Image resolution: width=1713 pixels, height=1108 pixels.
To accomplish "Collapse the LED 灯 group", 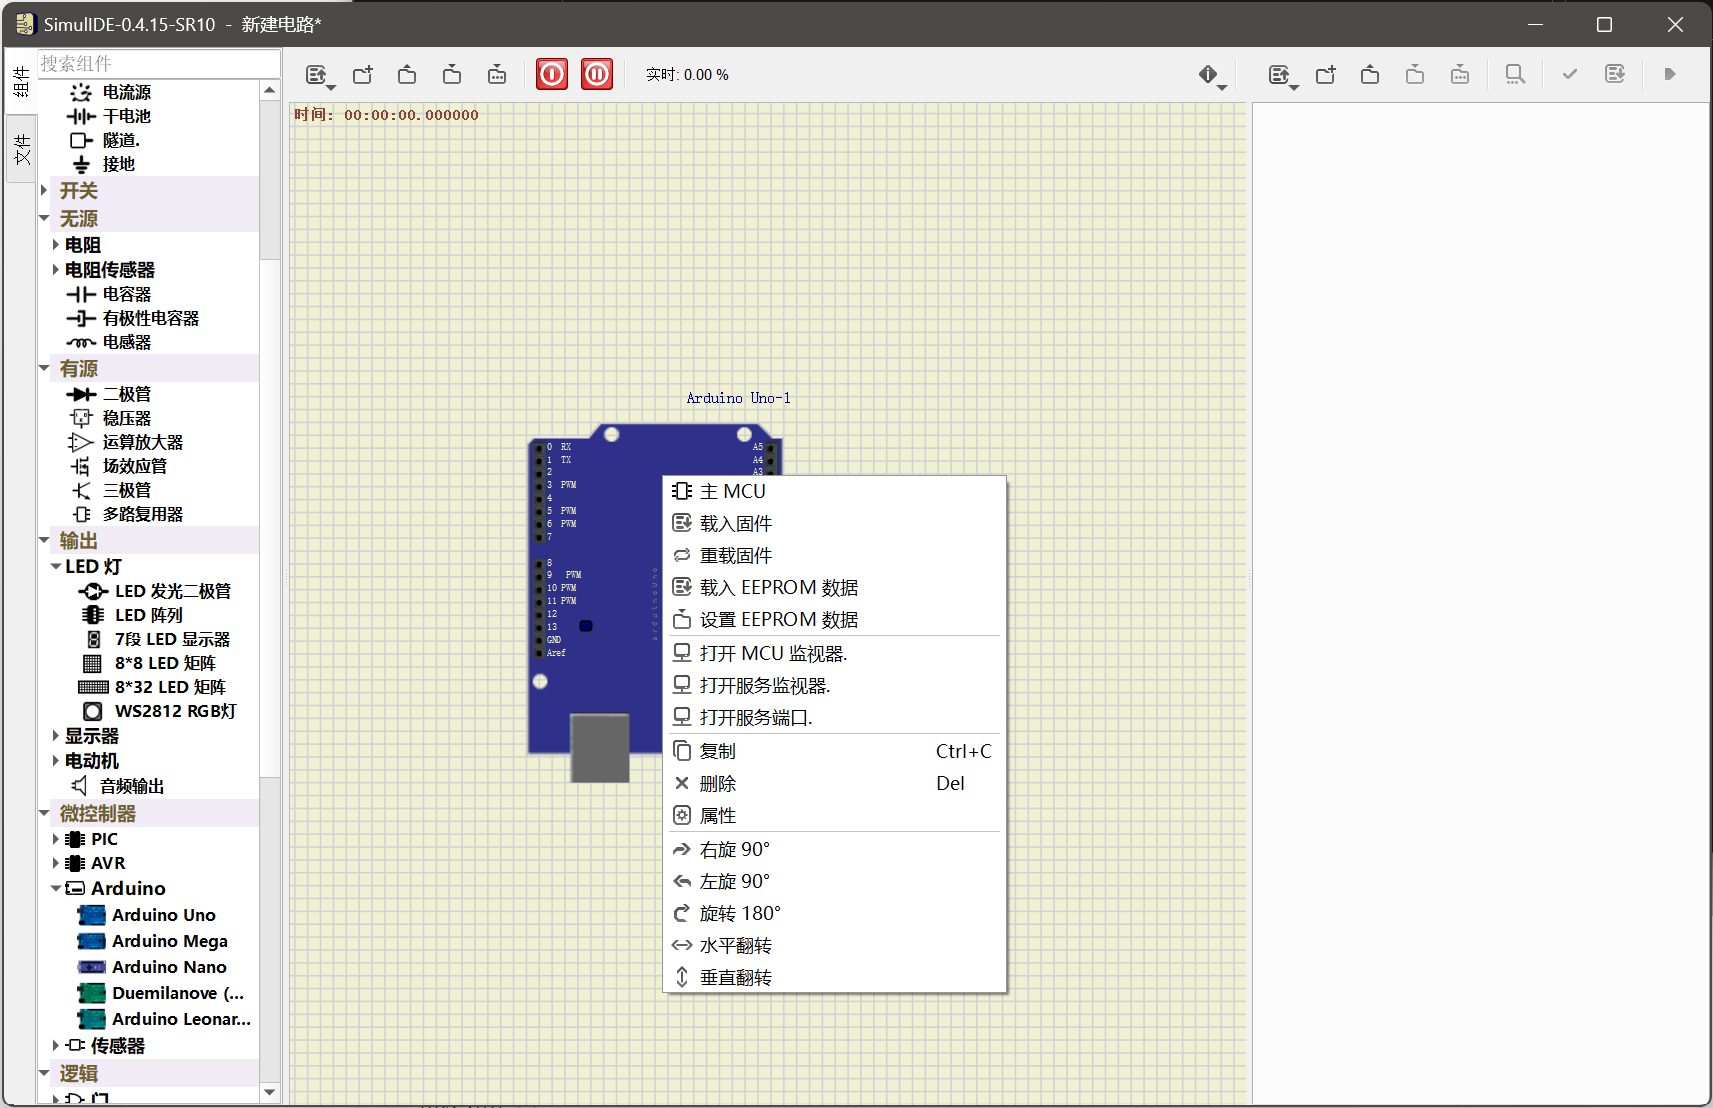I will [56, 566].
